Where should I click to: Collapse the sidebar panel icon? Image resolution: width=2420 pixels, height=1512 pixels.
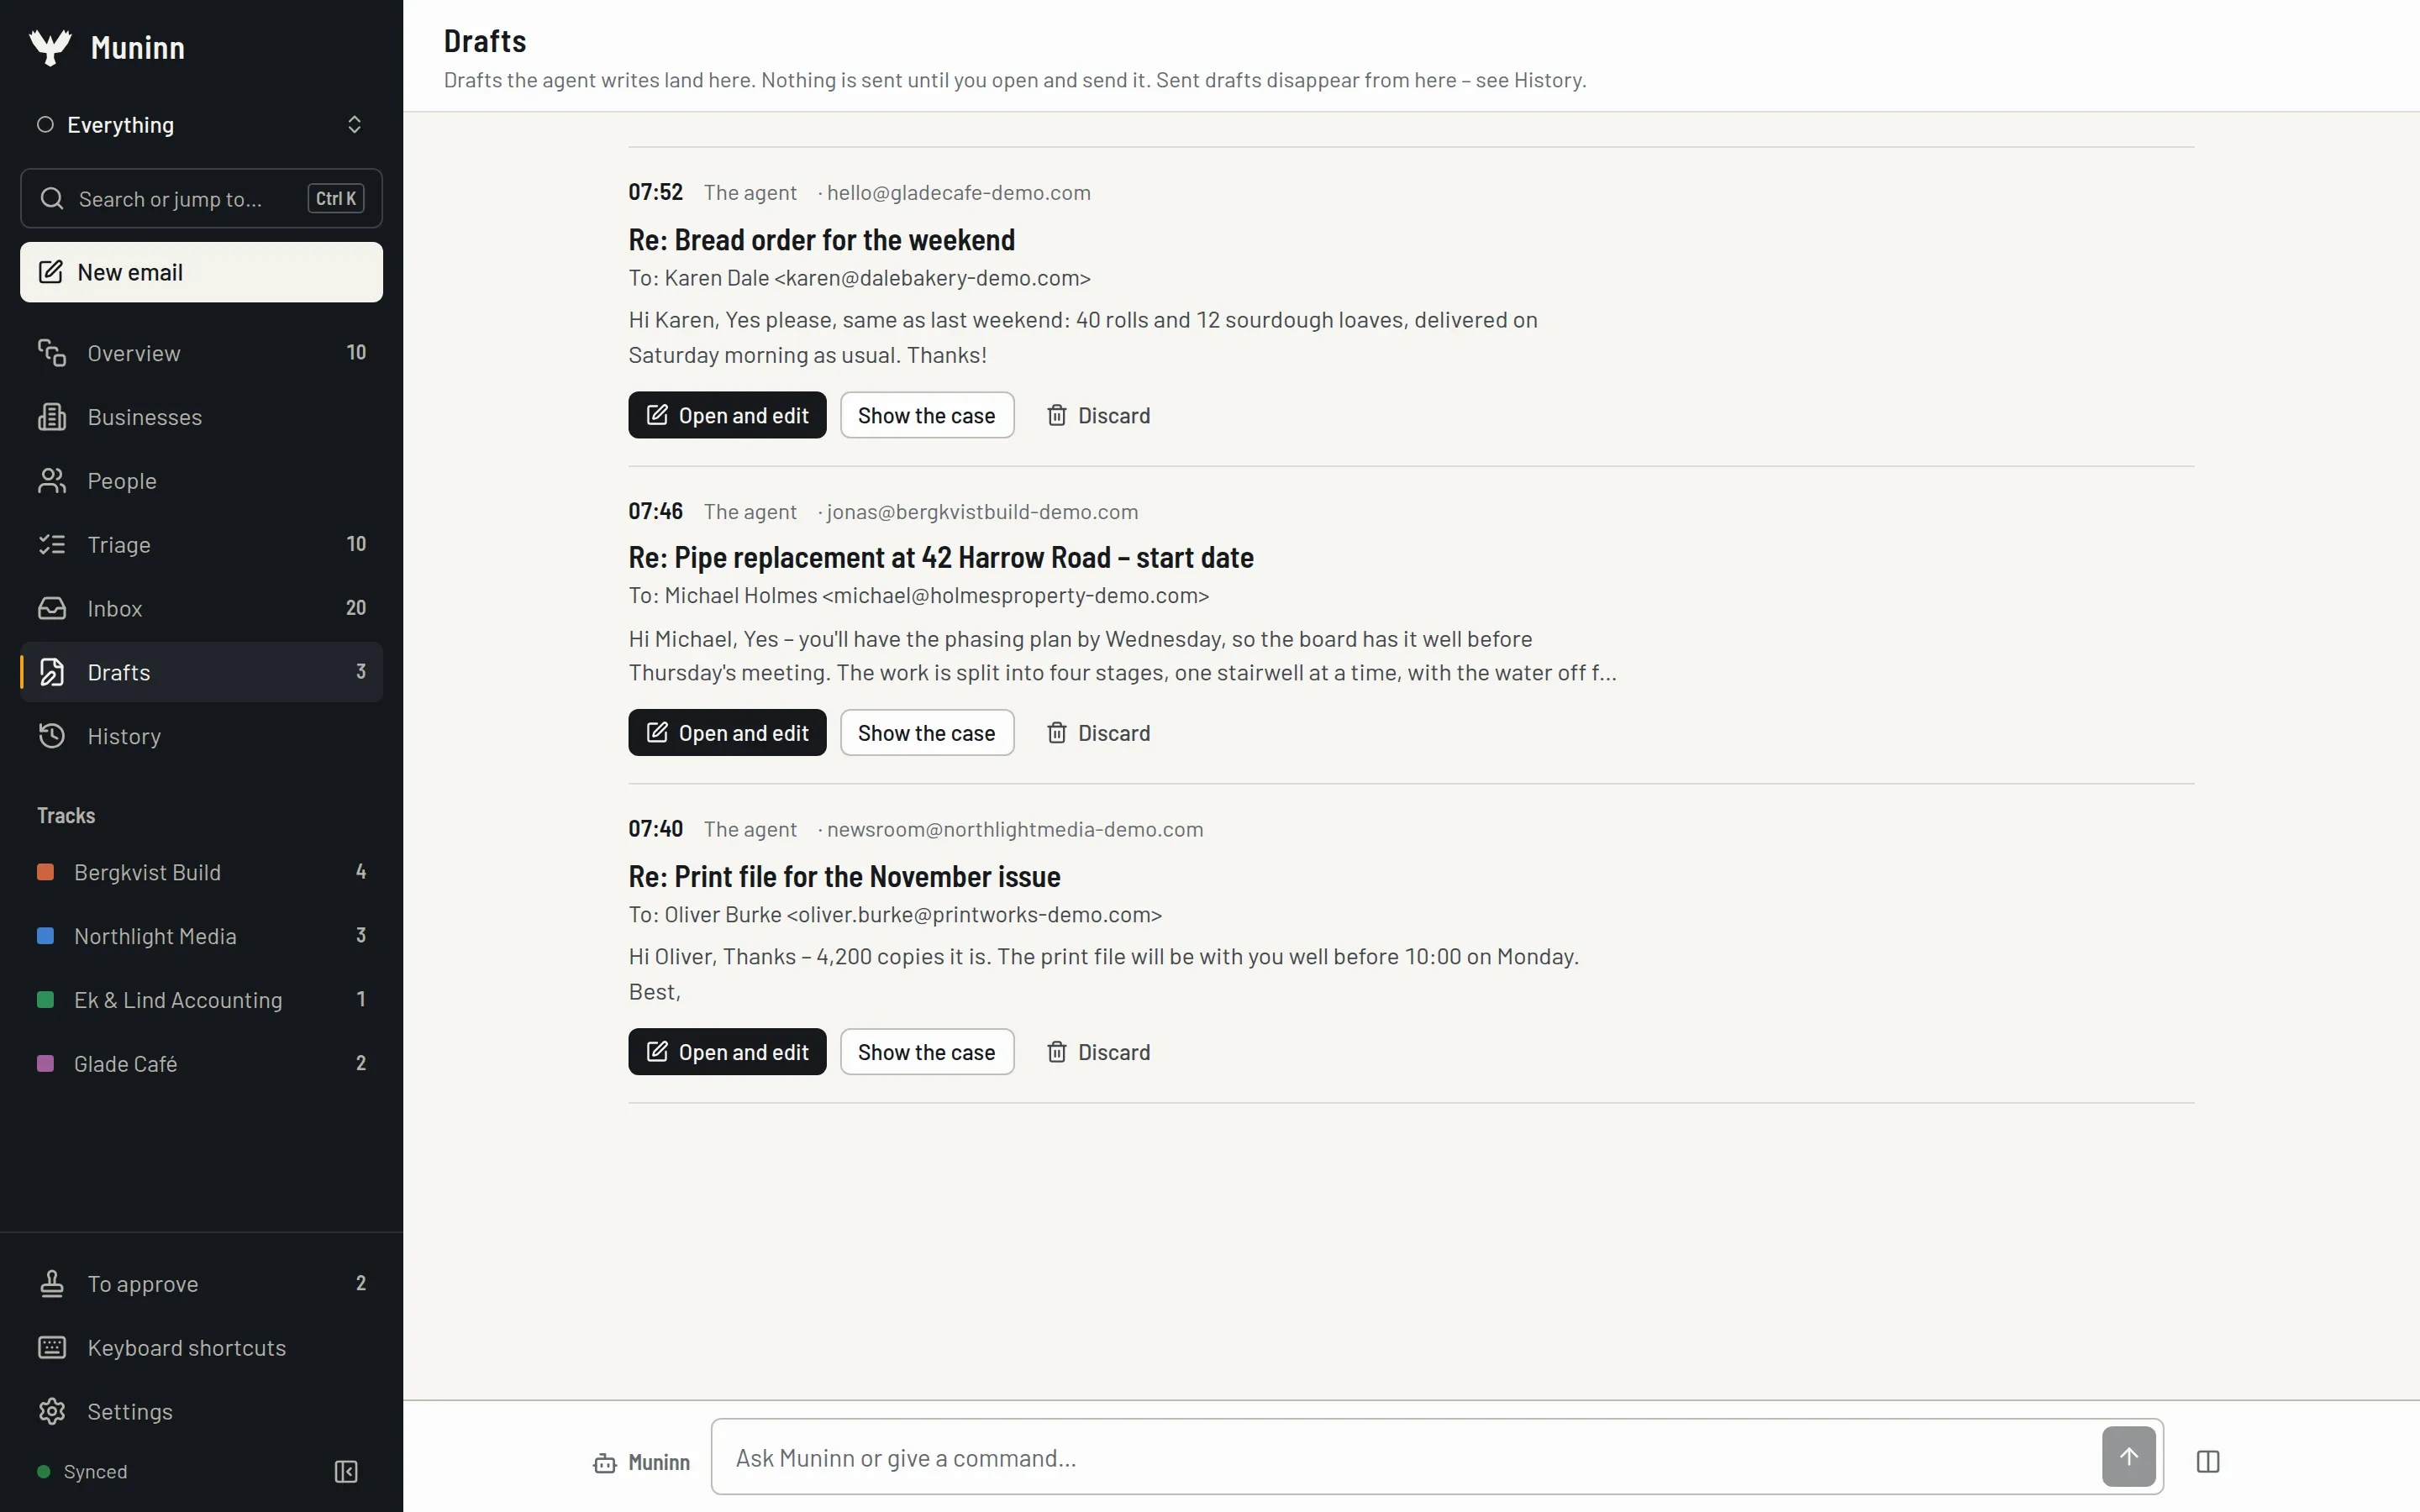pyautogui.click(x=346, y=1472)
